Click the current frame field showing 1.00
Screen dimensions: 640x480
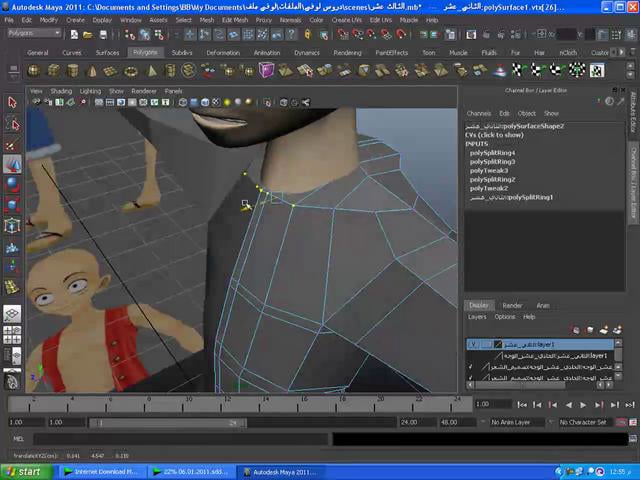493,404
